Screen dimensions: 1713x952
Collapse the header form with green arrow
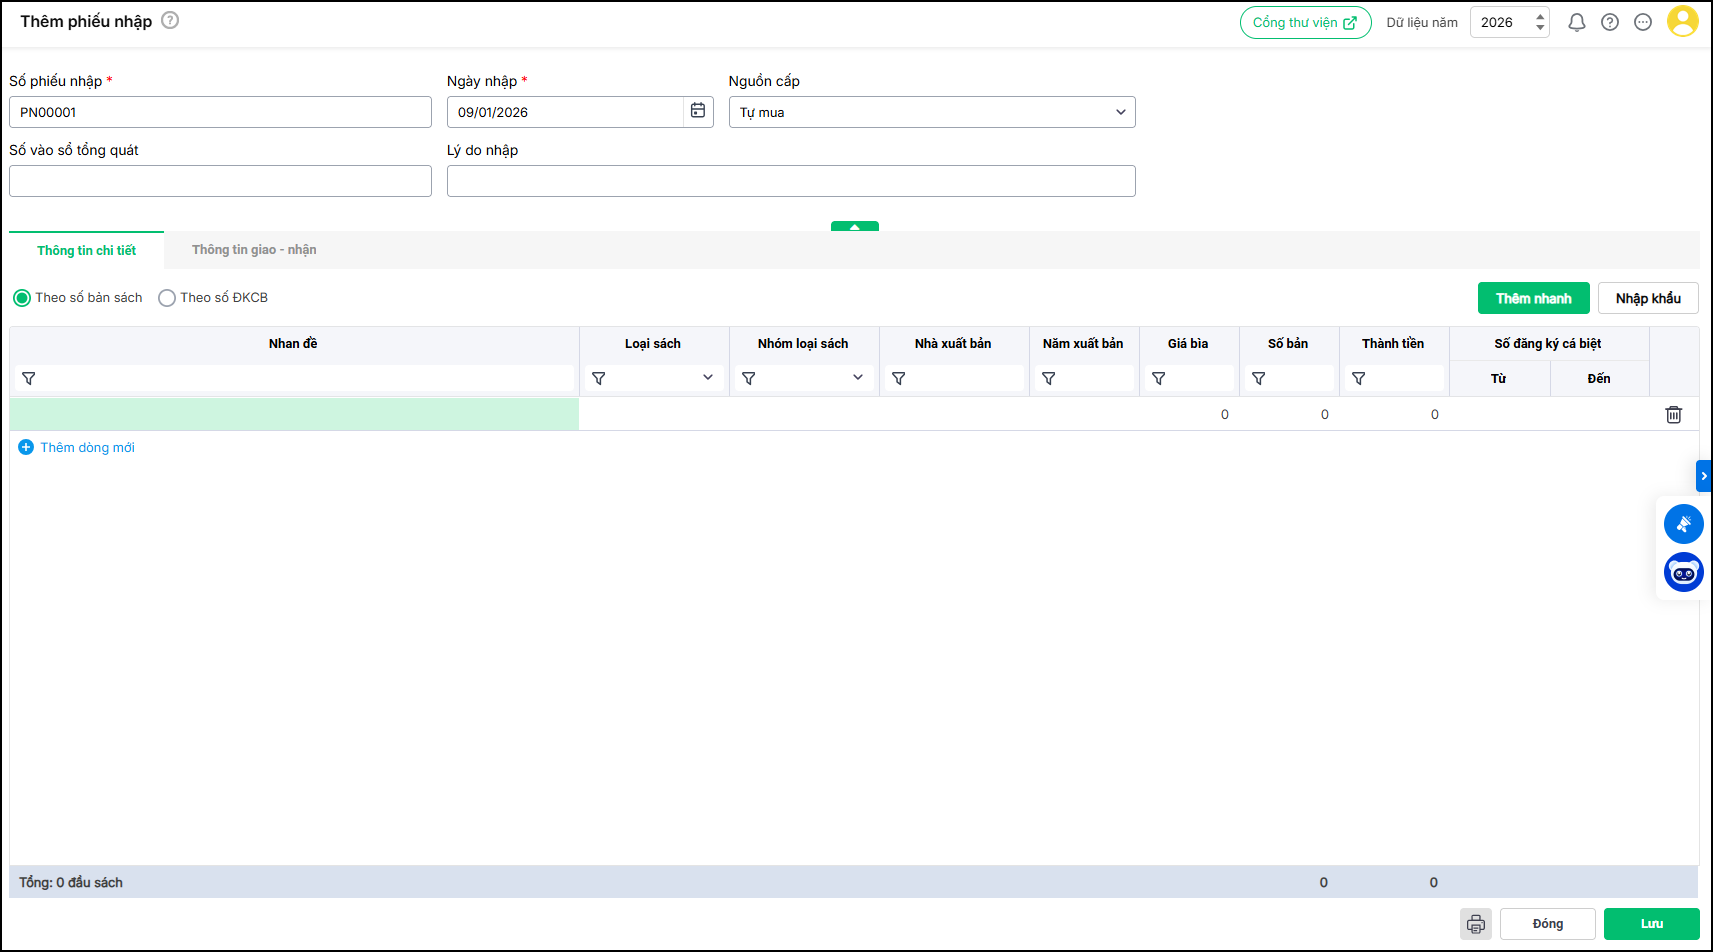(854, 226)
